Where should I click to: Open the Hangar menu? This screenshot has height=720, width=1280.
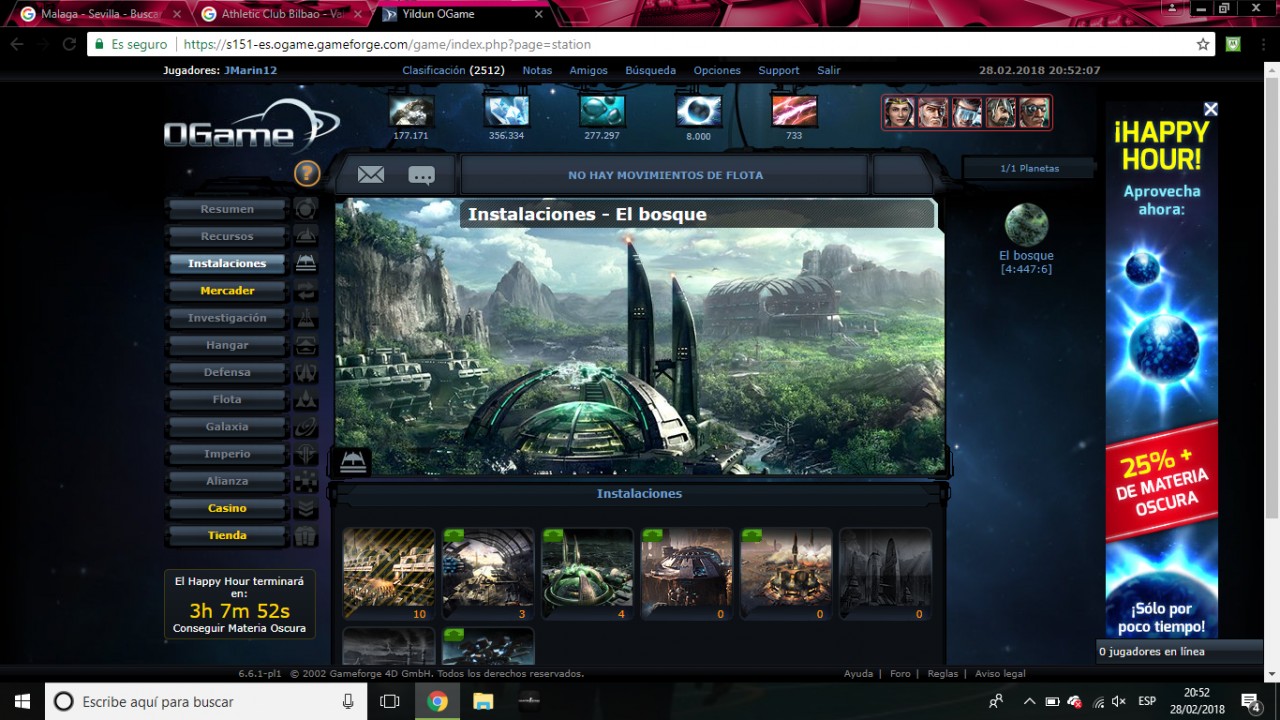point(227,345)
